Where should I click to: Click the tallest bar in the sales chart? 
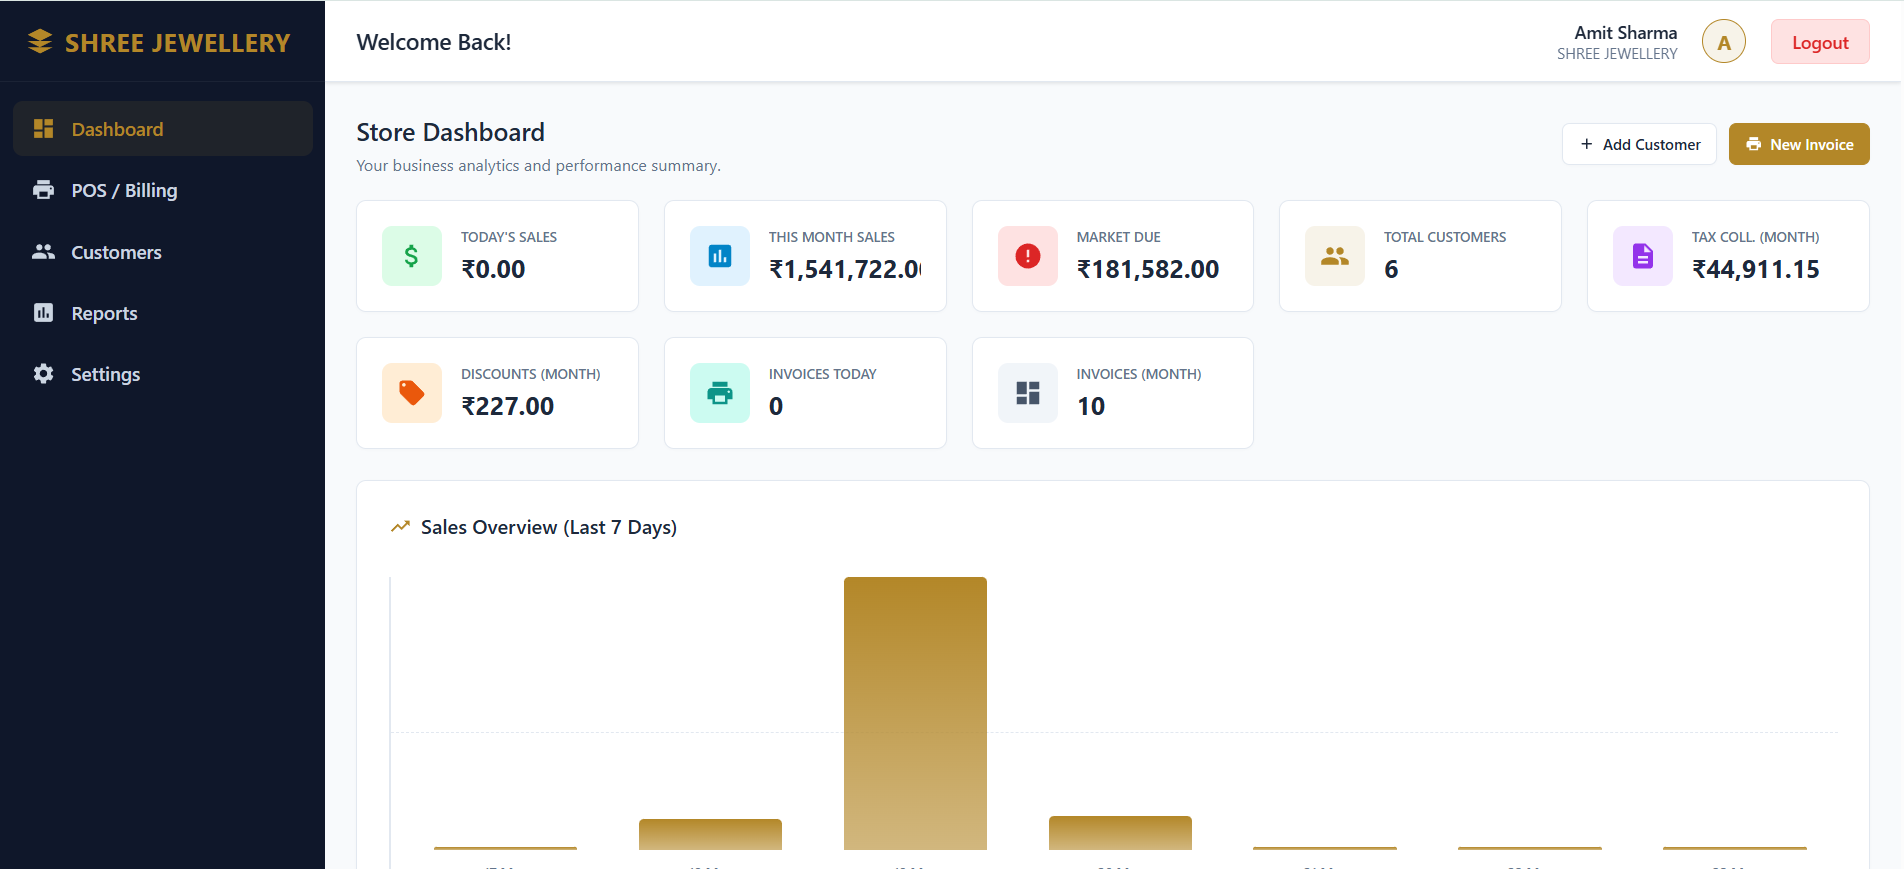(915, 713)
